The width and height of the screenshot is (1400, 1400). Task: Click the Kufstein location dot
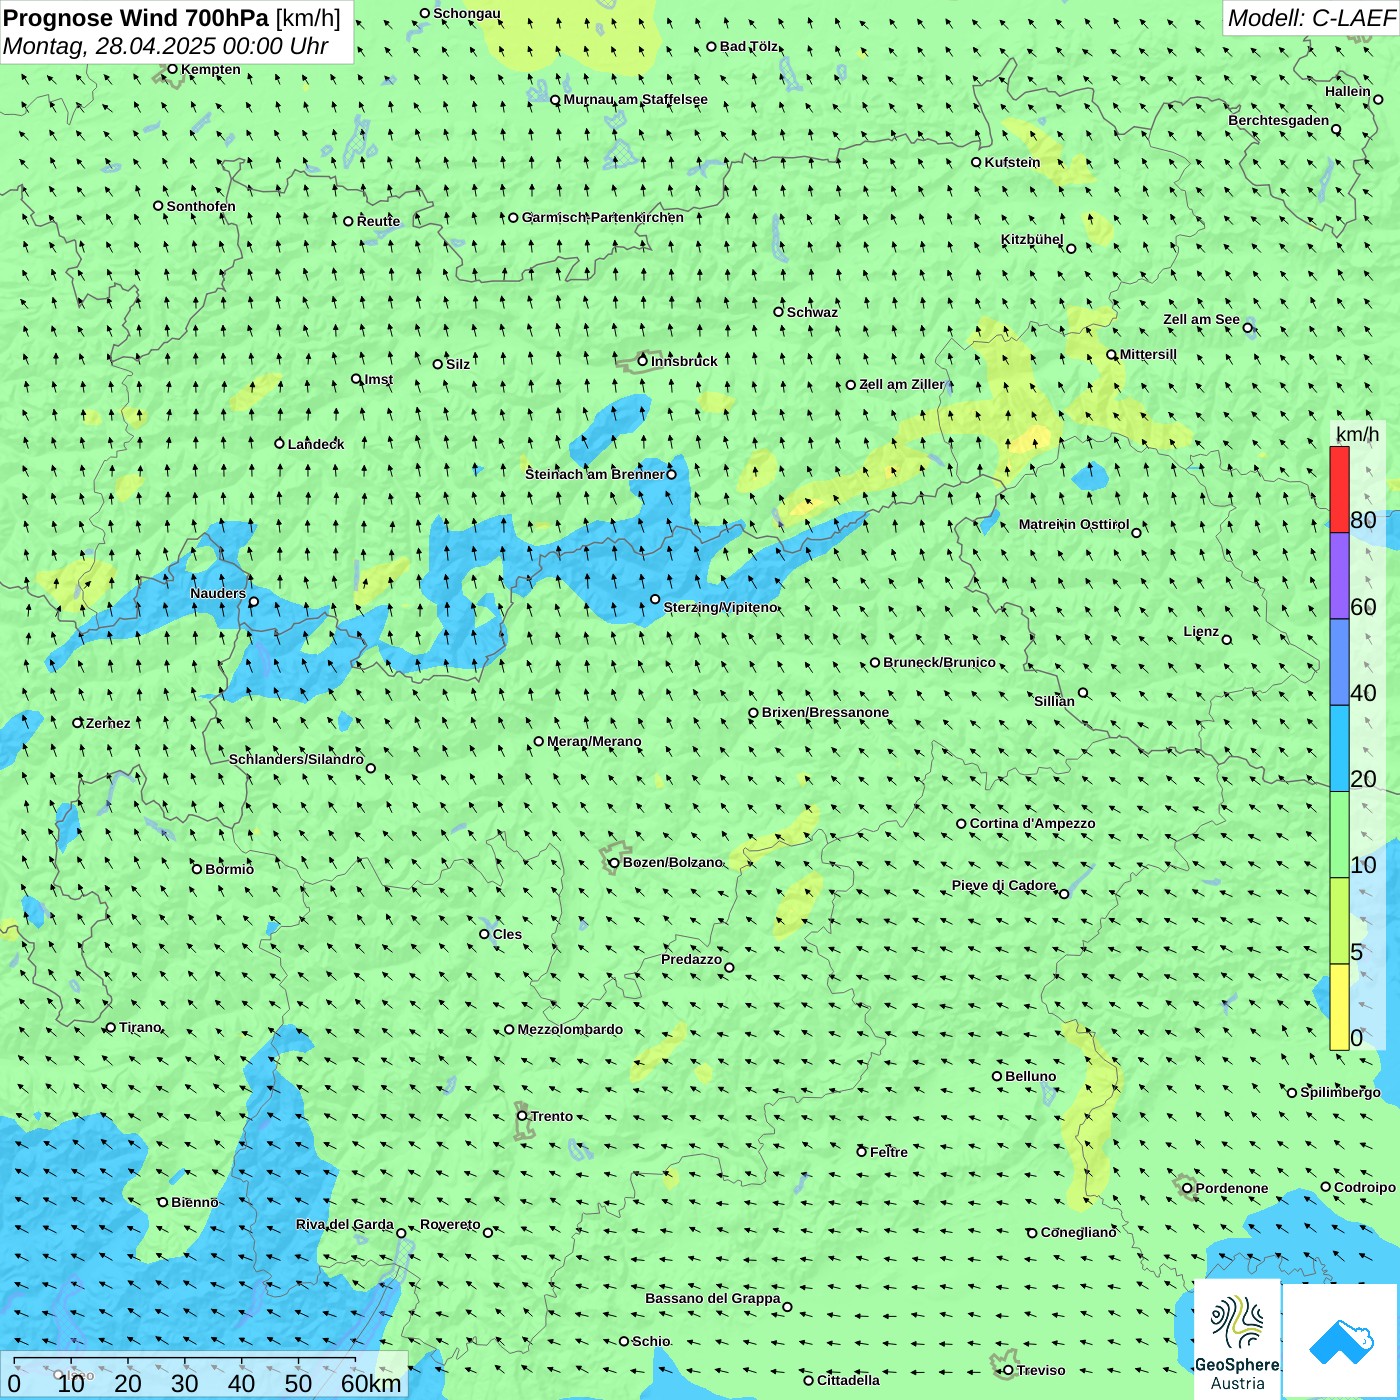tap(976, 162)
